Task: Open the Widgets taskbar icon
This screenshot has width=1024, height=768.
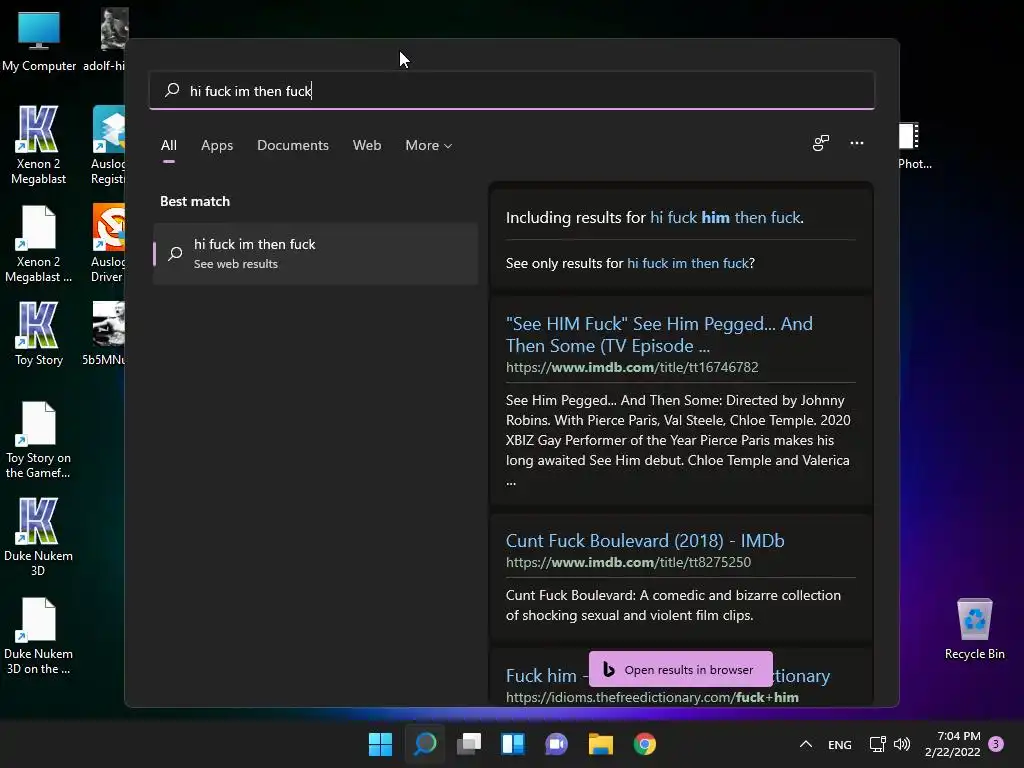Action: (513, 744)
